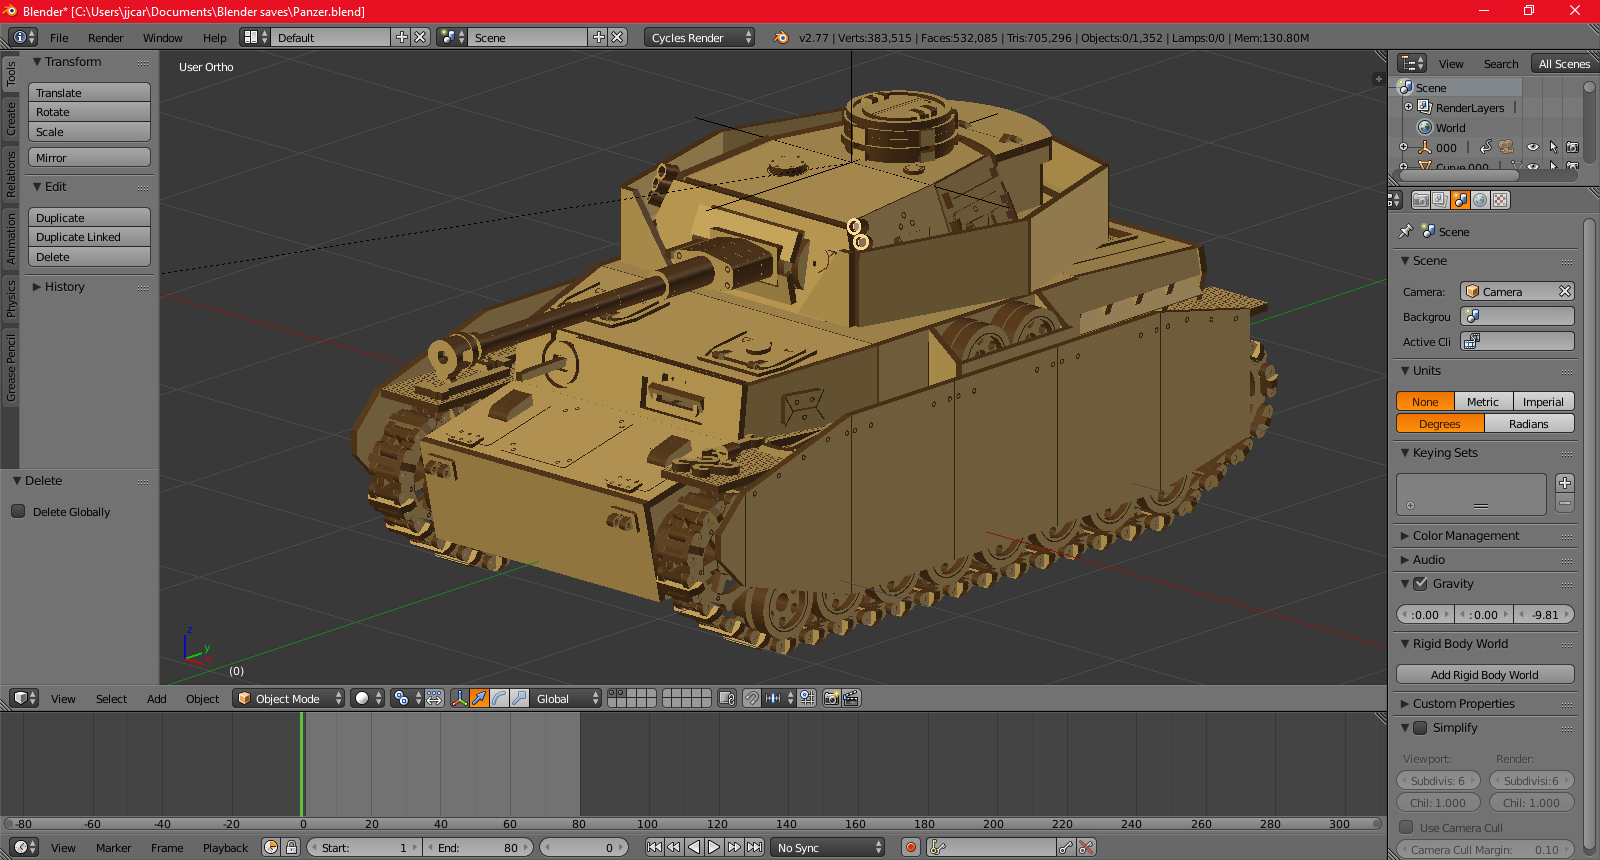The width and height of the screenshot is (1600, 860).
Task: Open the outliner editor type selector
Action: pyautogui.click(x=1412, y=63)
